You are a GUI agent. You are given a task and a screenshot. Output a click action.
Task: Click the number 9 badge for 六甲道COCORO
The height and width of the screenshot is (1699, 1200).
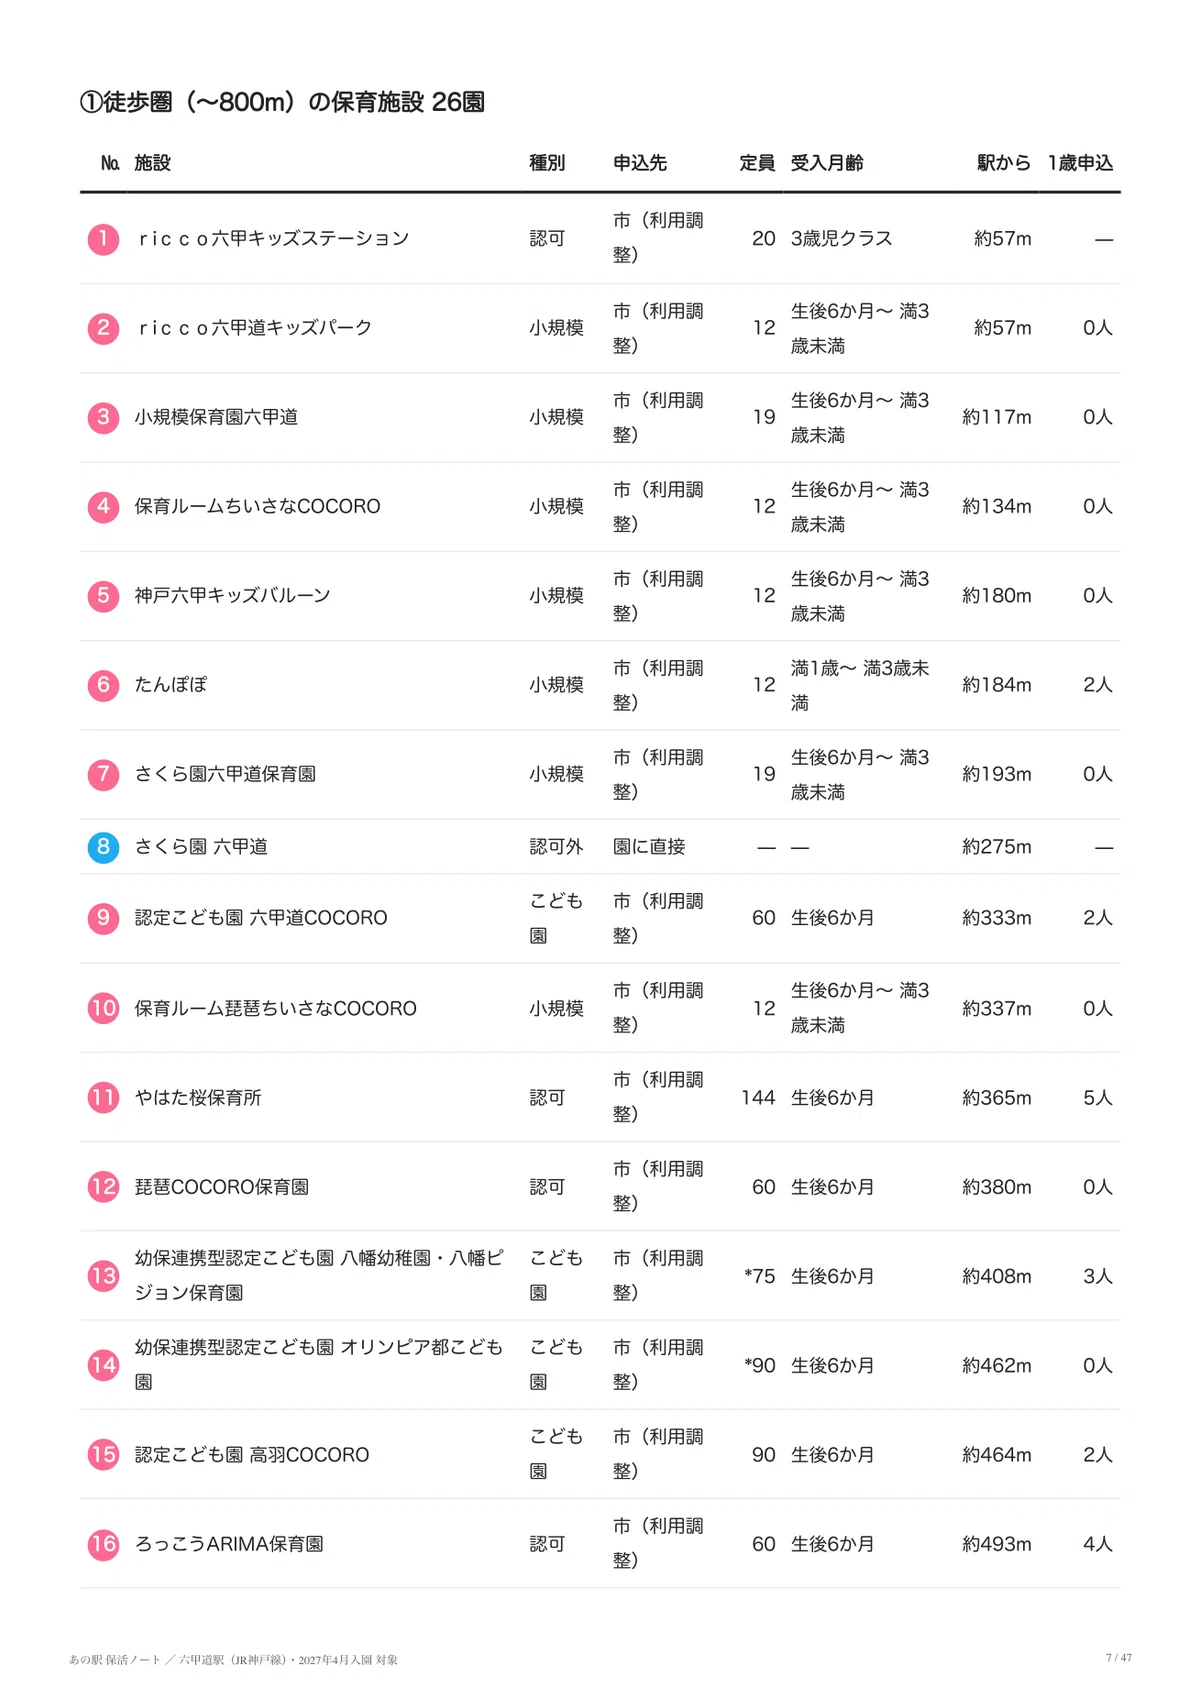(103, 918)
